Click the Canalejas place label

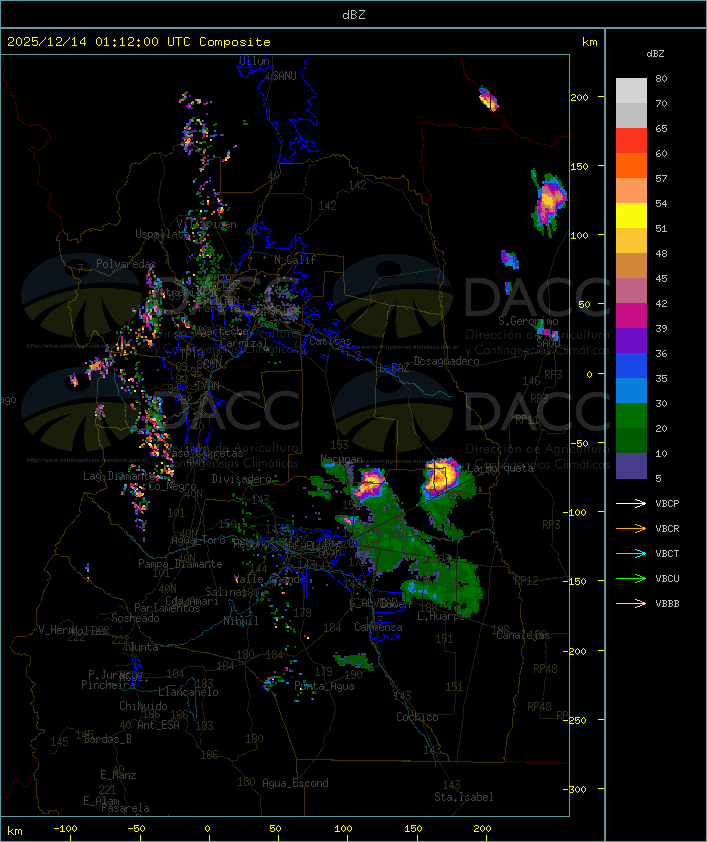(x=523, y=636)
